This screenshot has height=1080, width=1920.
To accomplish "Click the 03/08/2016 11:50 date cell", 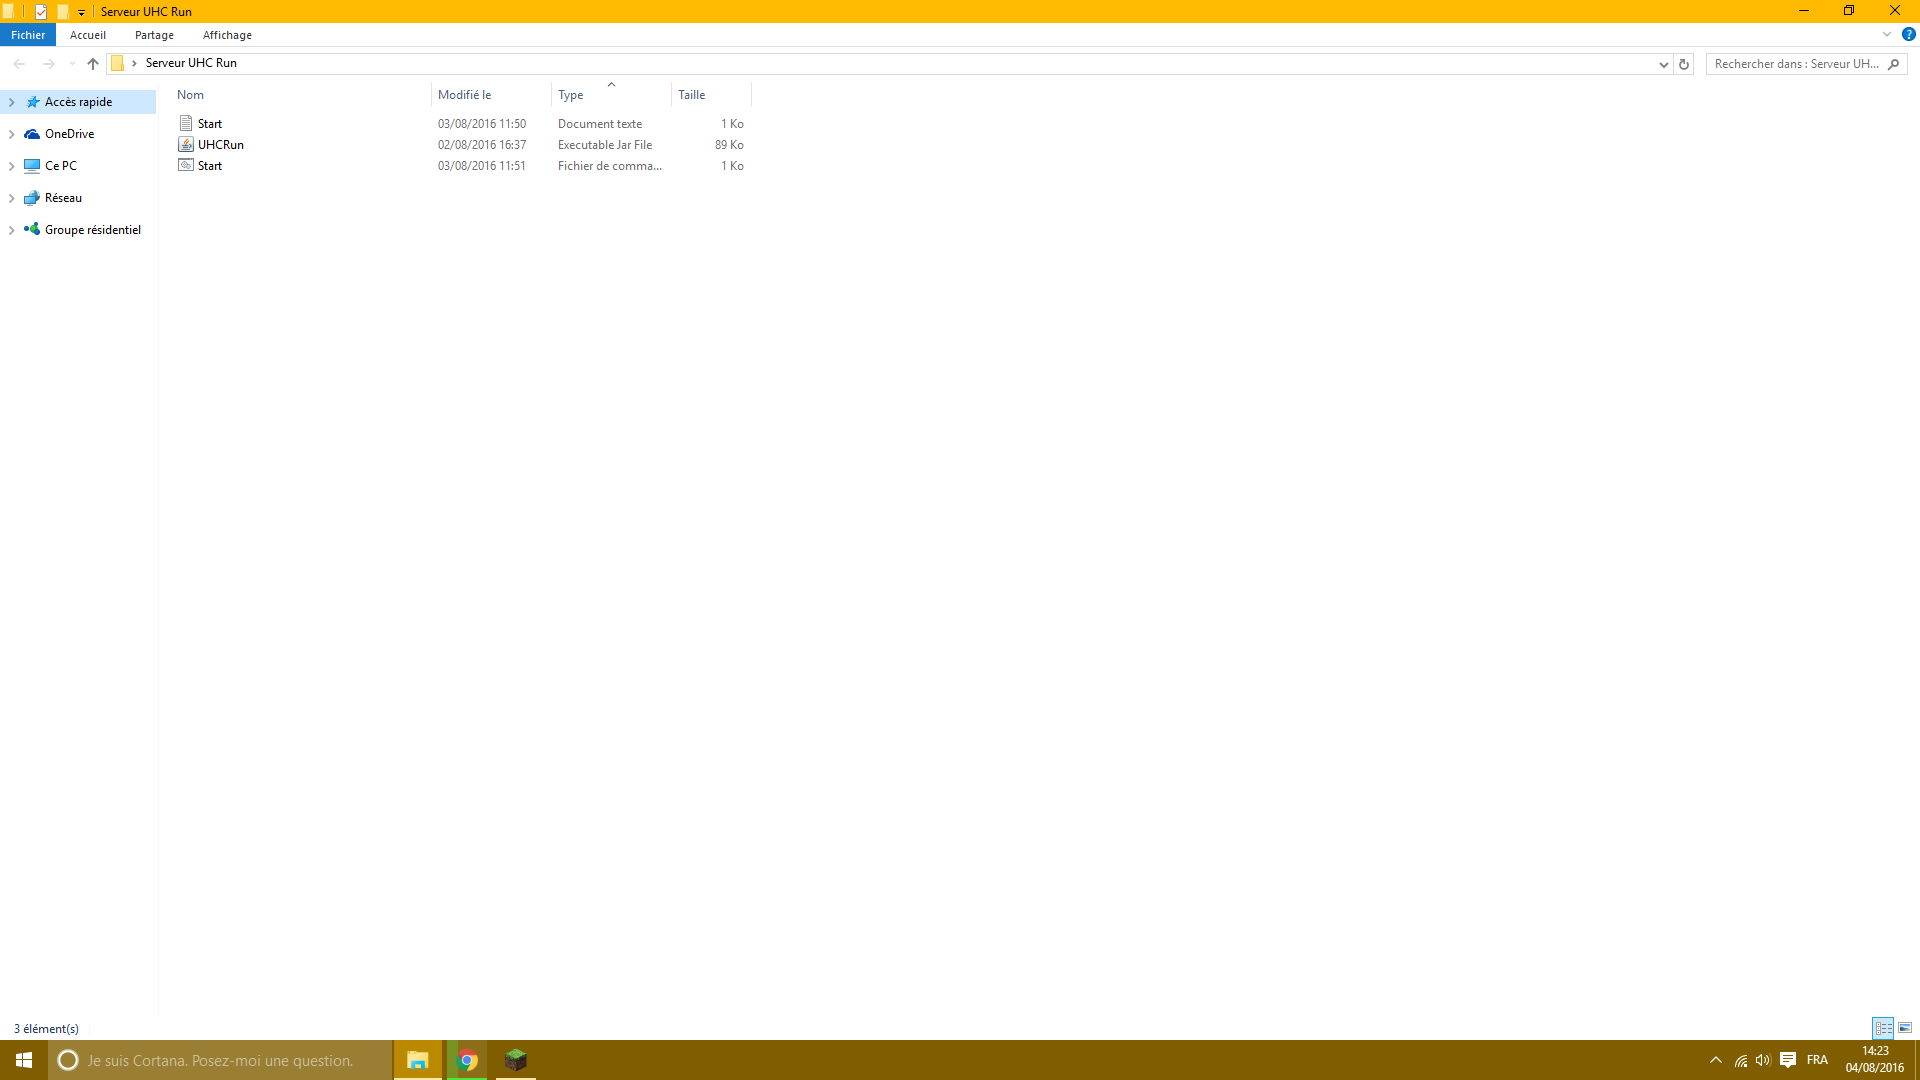I will tap(482, 124).
